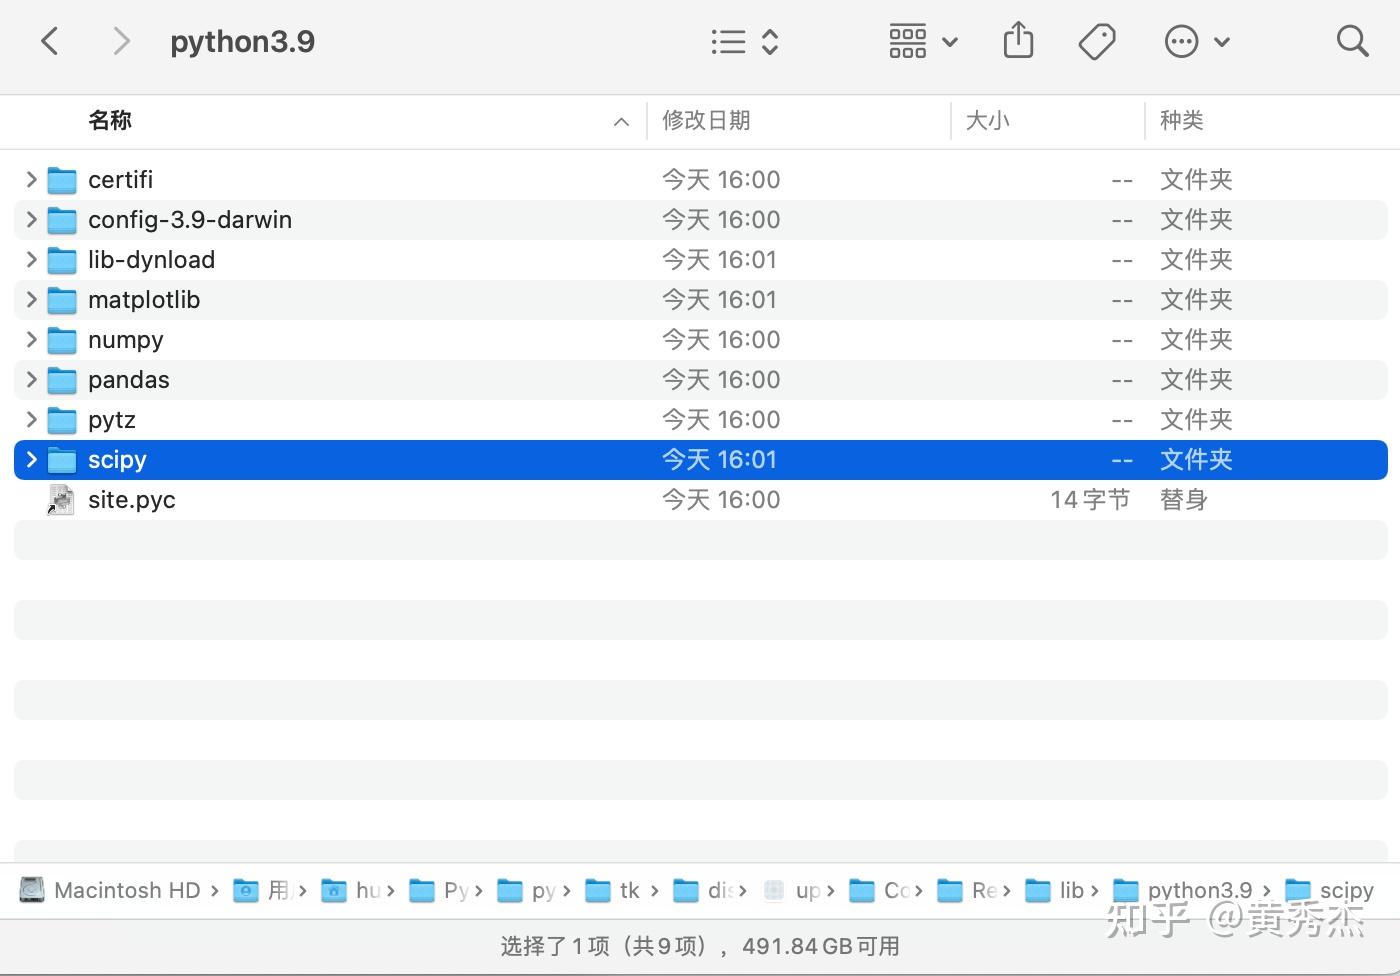
Task: Click the 14 字节 size of site.pyc
Action: (x=1090, y=499)
